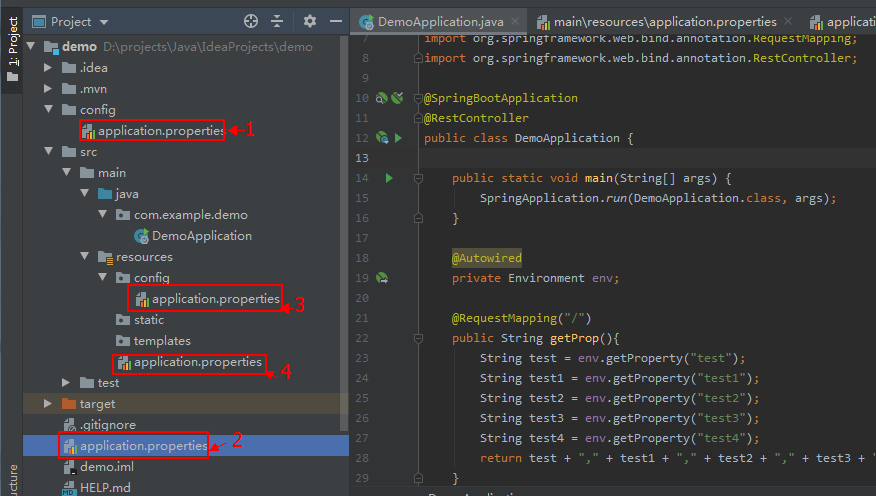This screenshot has width=876, height=496.
Task: Click the @Autowired annotation
Action: point(487,258)
